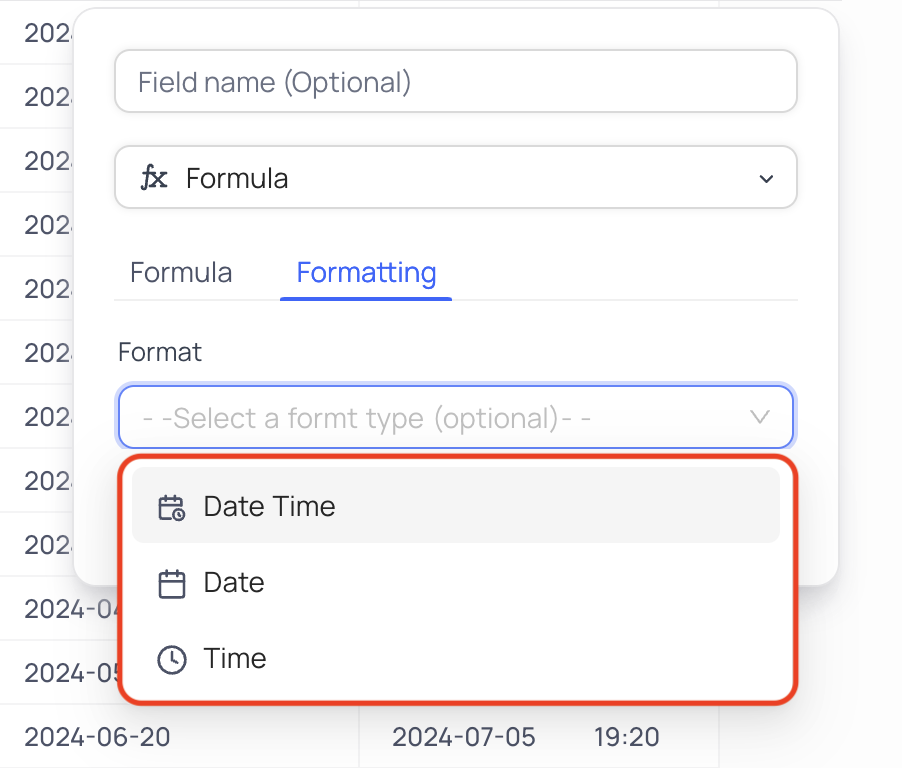
Task: Pick the Time format option
Action: point(456,658)
